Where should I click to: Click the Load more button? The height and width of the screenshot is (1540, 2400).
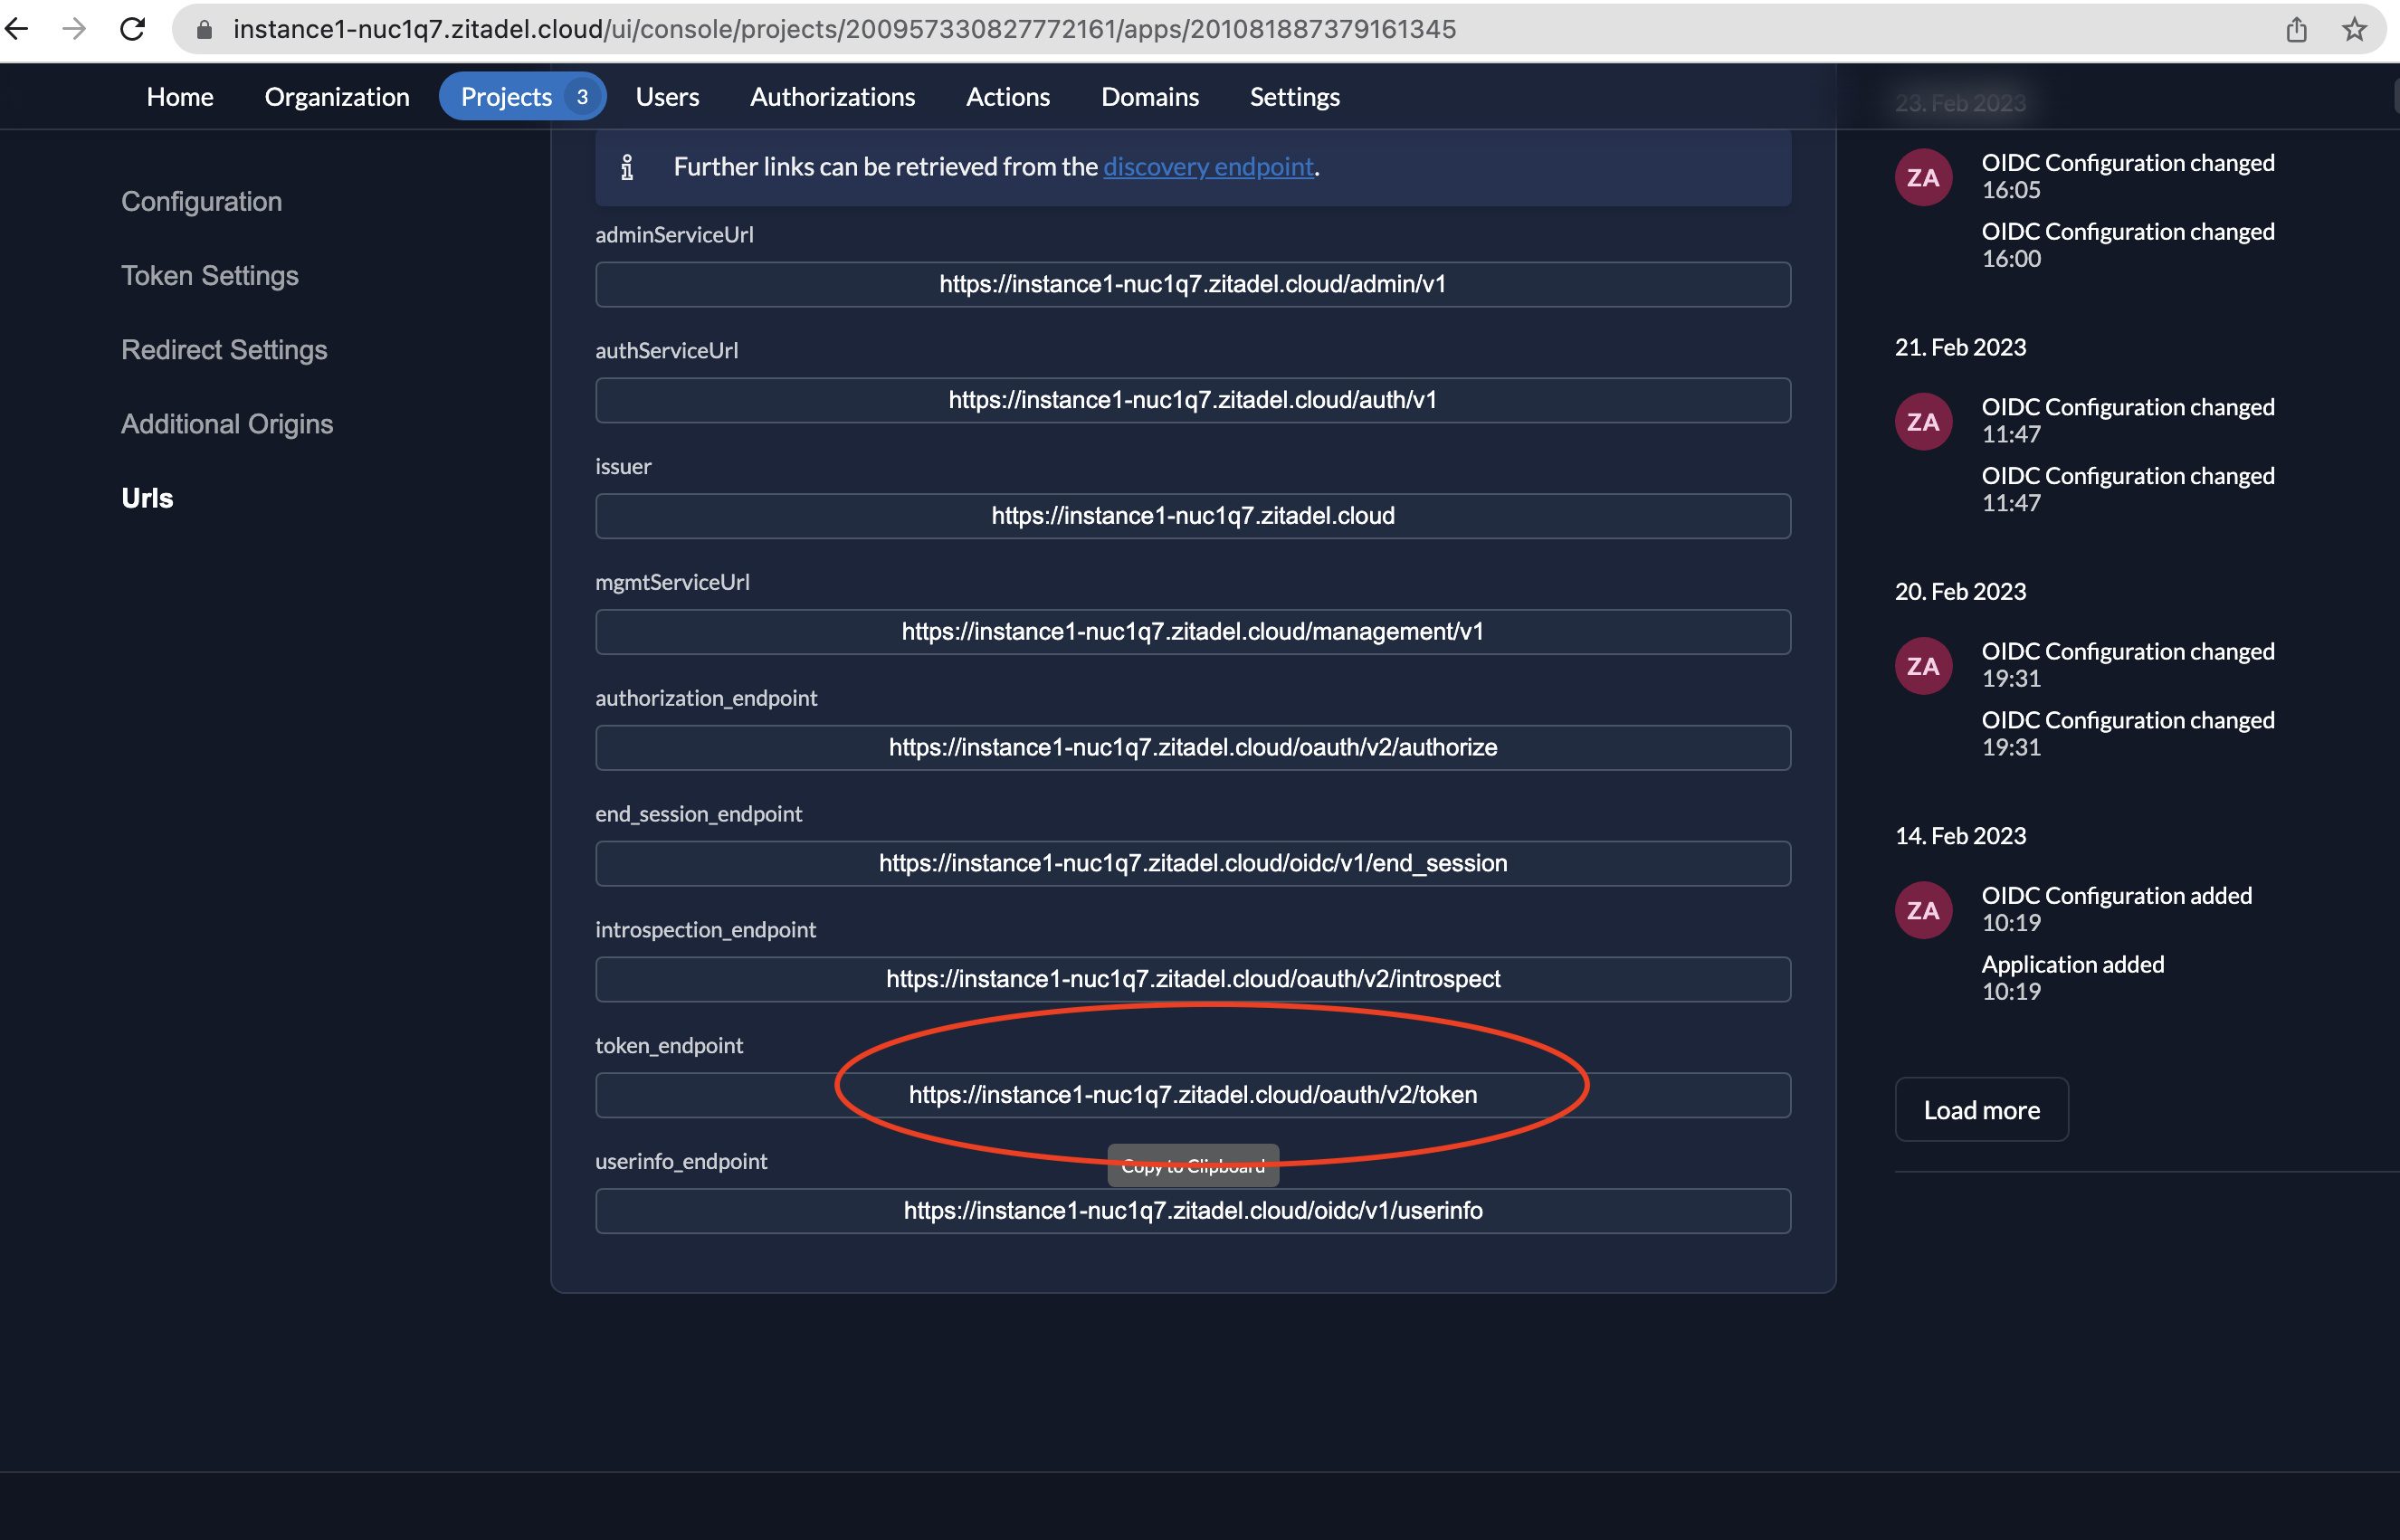click(1981, 1109)
